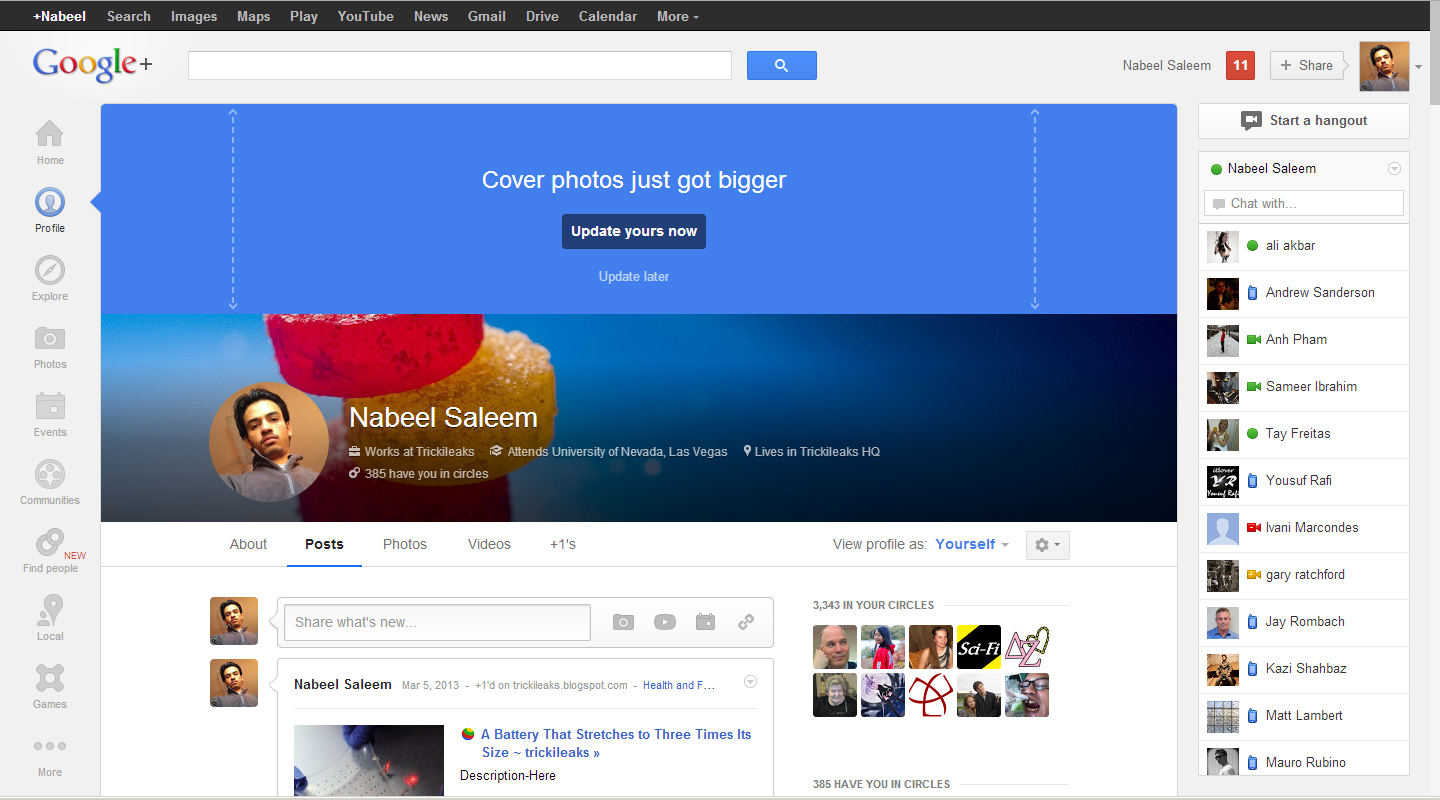Screen dimensions: 1440x800
Task: Switch to the +1's tab
Action: click(x=563, y=545)
